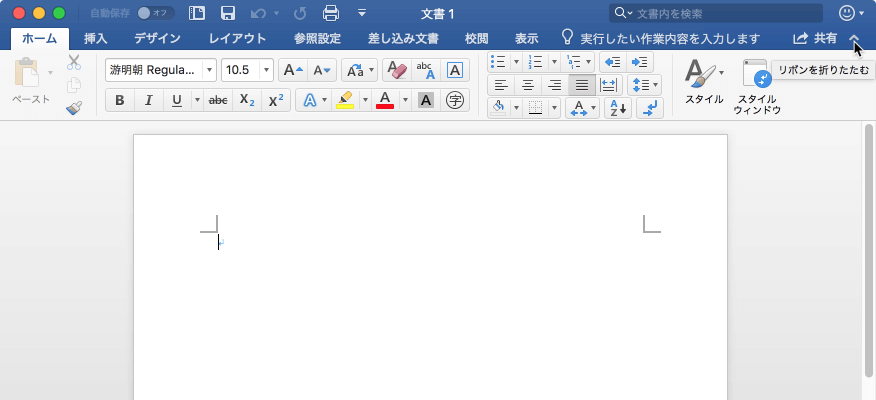Screen dimensions: 876x400
Task: Sort text A to Z
Action: click(x=618, y=108)
